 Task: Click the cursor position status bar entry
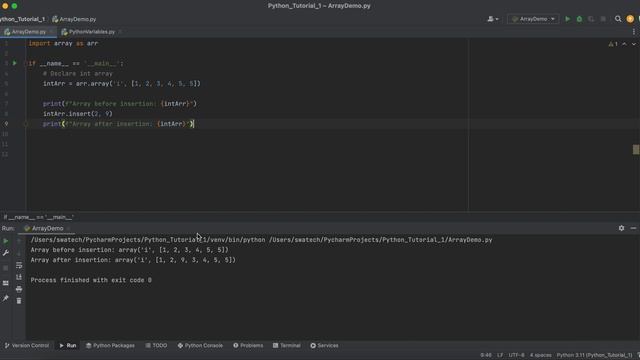tap(486, 355)
